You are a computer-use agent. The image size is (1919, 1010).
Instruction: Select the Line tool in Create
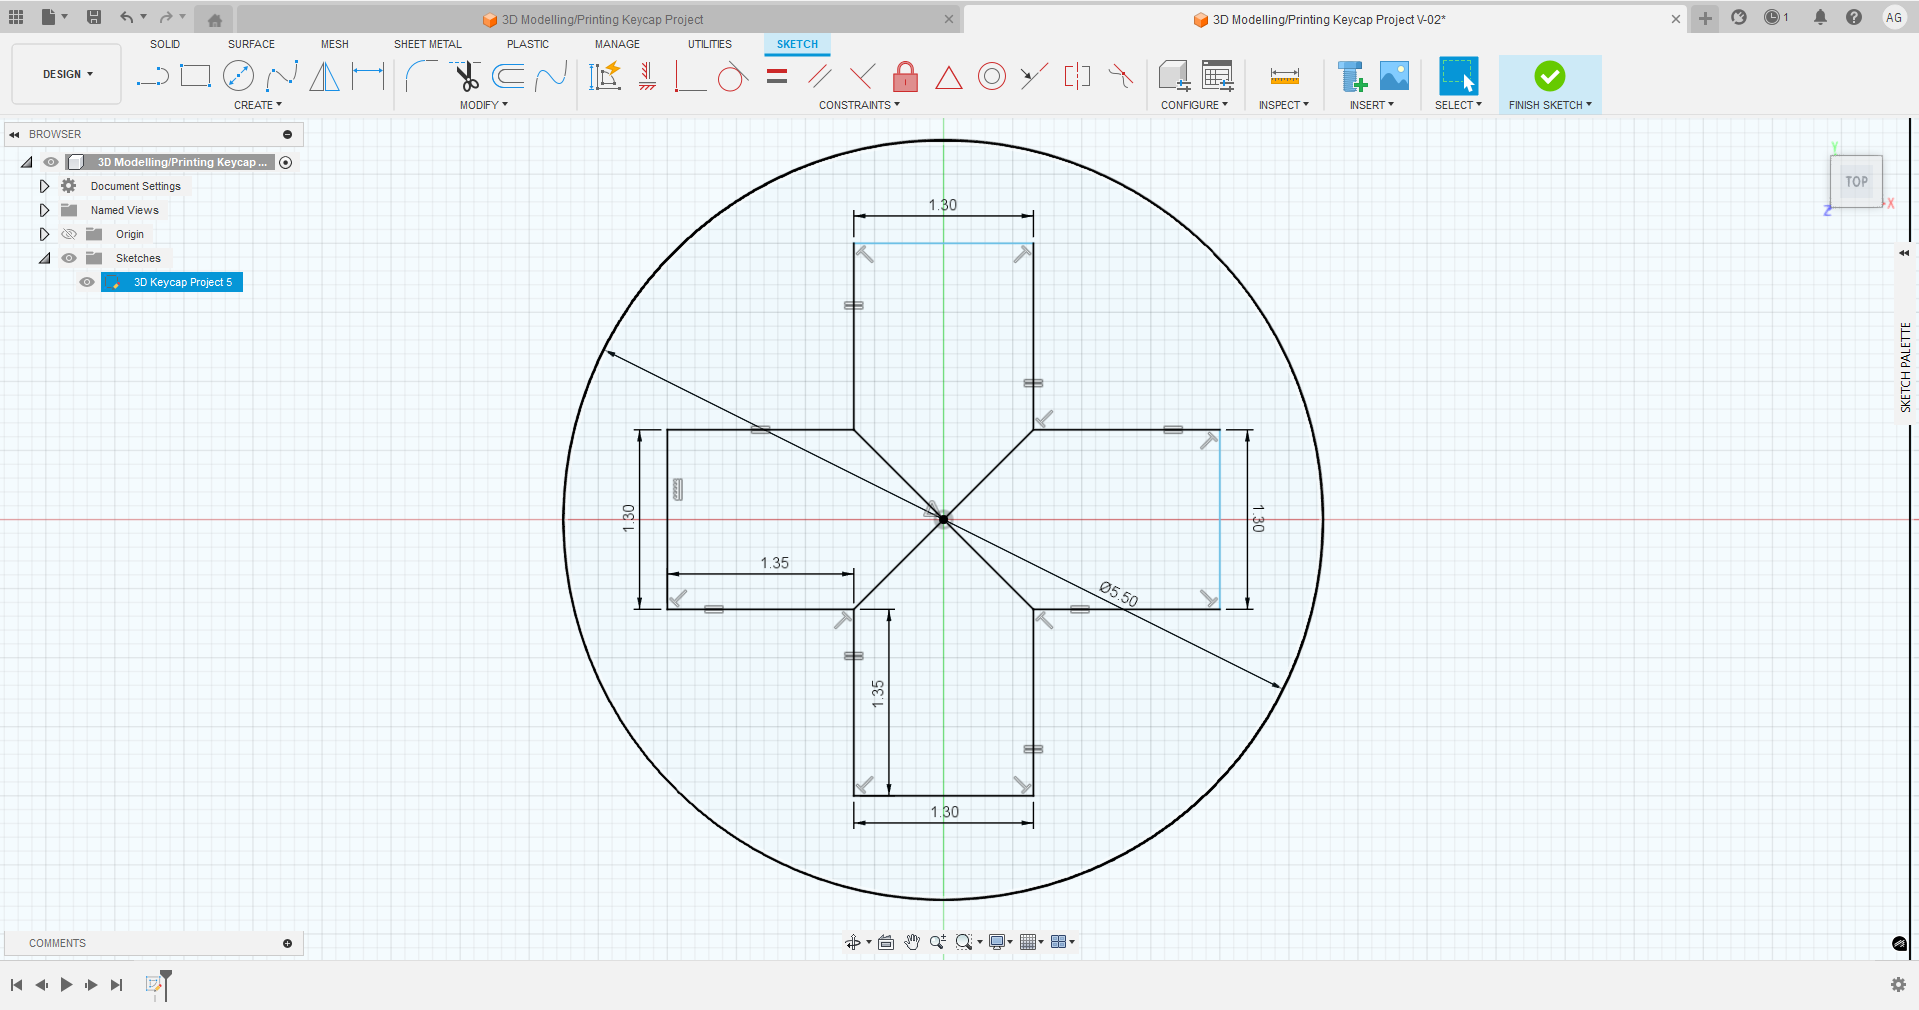point(152,76)
